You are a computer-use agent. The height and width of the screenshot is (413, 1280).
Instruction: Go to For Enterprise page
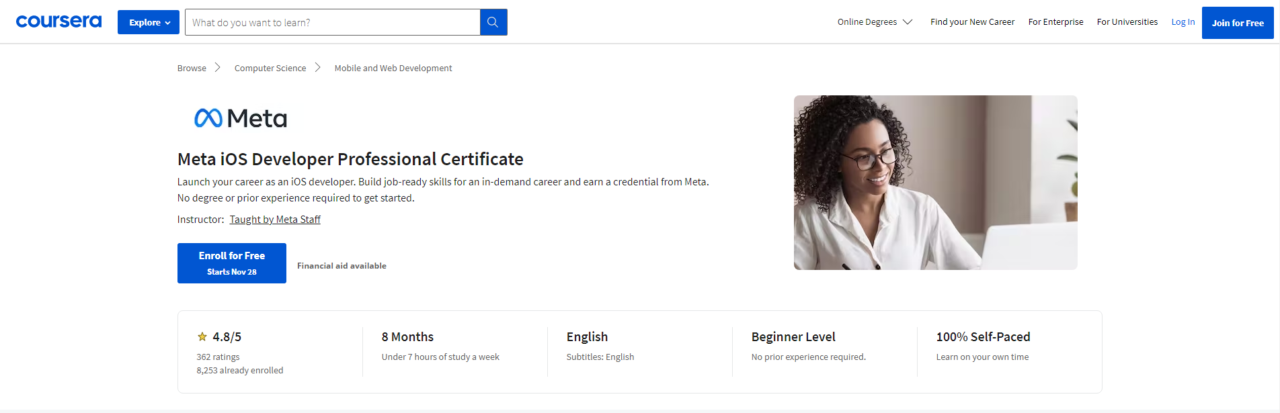1055,22
